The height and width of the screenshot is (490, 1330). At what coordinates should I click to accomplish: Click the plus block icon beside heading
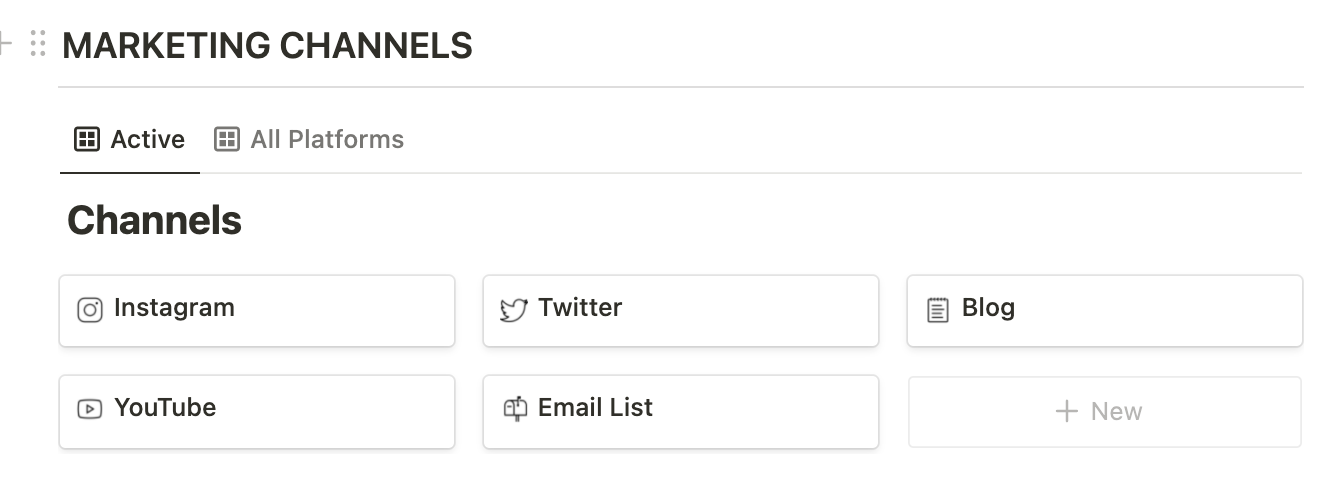(4, 45)
